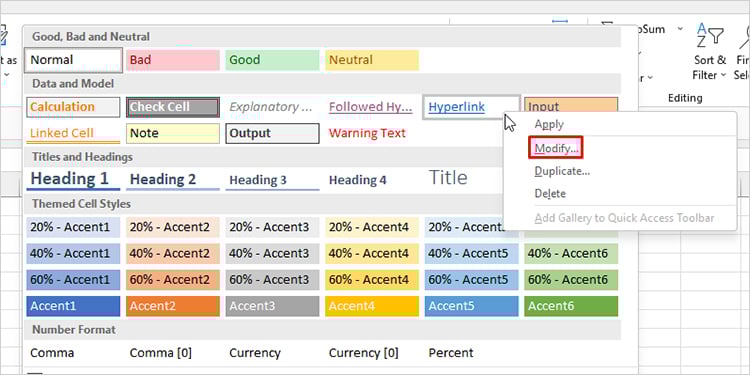Apply the solid Accent6 style
750x375 pixels.
click(571, 306)
